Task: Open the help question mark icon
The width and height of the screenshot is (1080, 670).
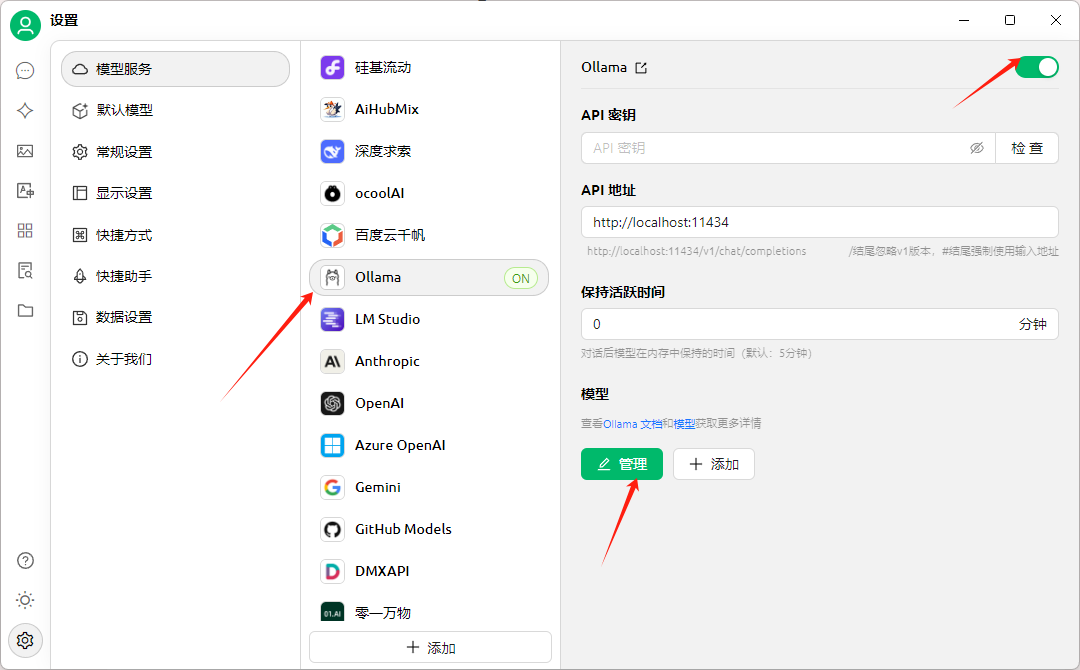Action: point(25,561)
